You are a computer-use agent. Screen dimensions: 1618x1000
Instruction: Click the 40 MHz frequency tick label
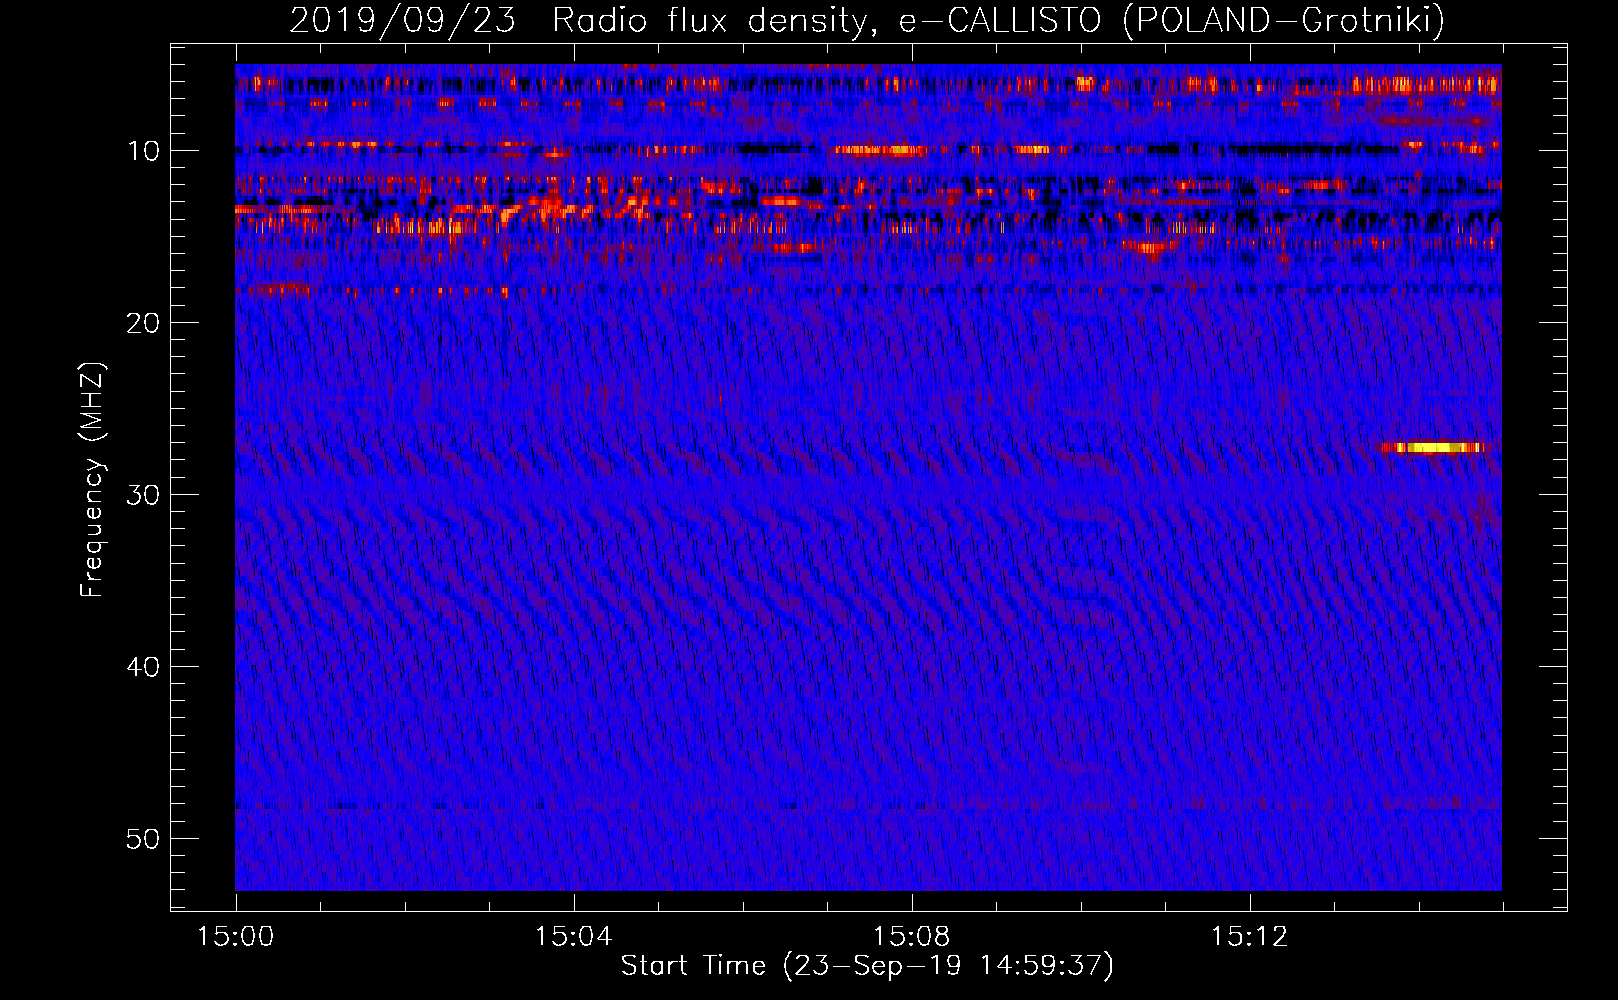point(144,667)
